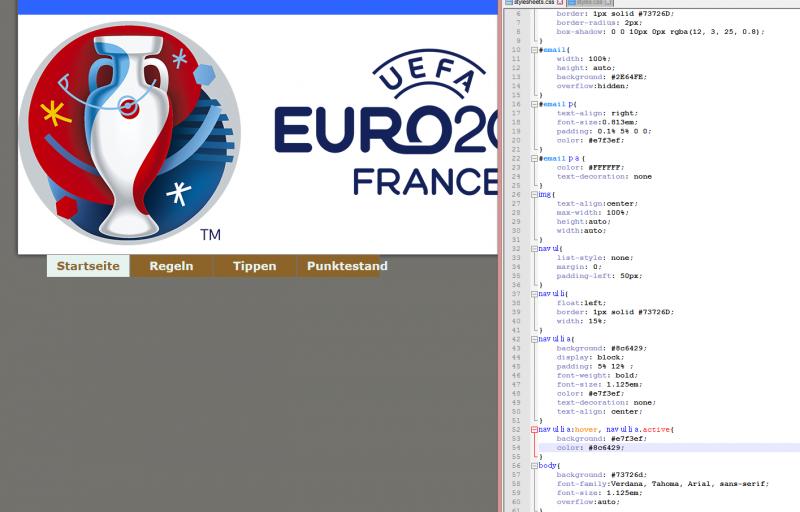Click the 'list-style: none;' line
Viewport: 800px width, 512px height.
click(x=594, y=258)
